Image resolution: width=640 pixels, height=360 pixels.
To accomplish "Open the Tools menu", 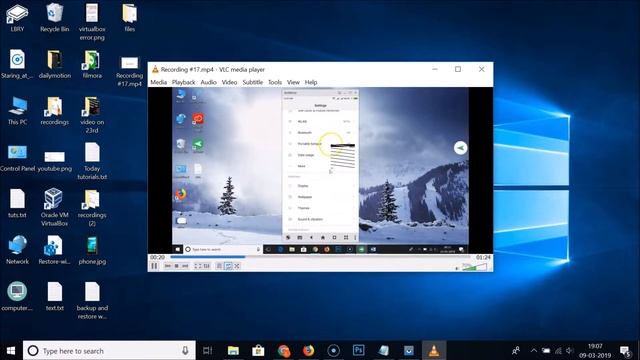I will tap(275, 82).
